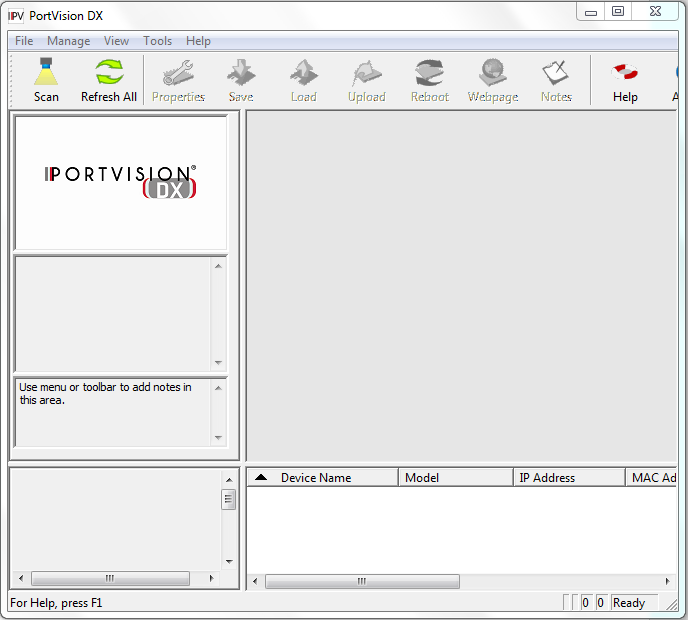Click the device tree vertical scrollbar thumb
Image resolution: width=688 pixels, height=620 pixels.
coord(228,499)
